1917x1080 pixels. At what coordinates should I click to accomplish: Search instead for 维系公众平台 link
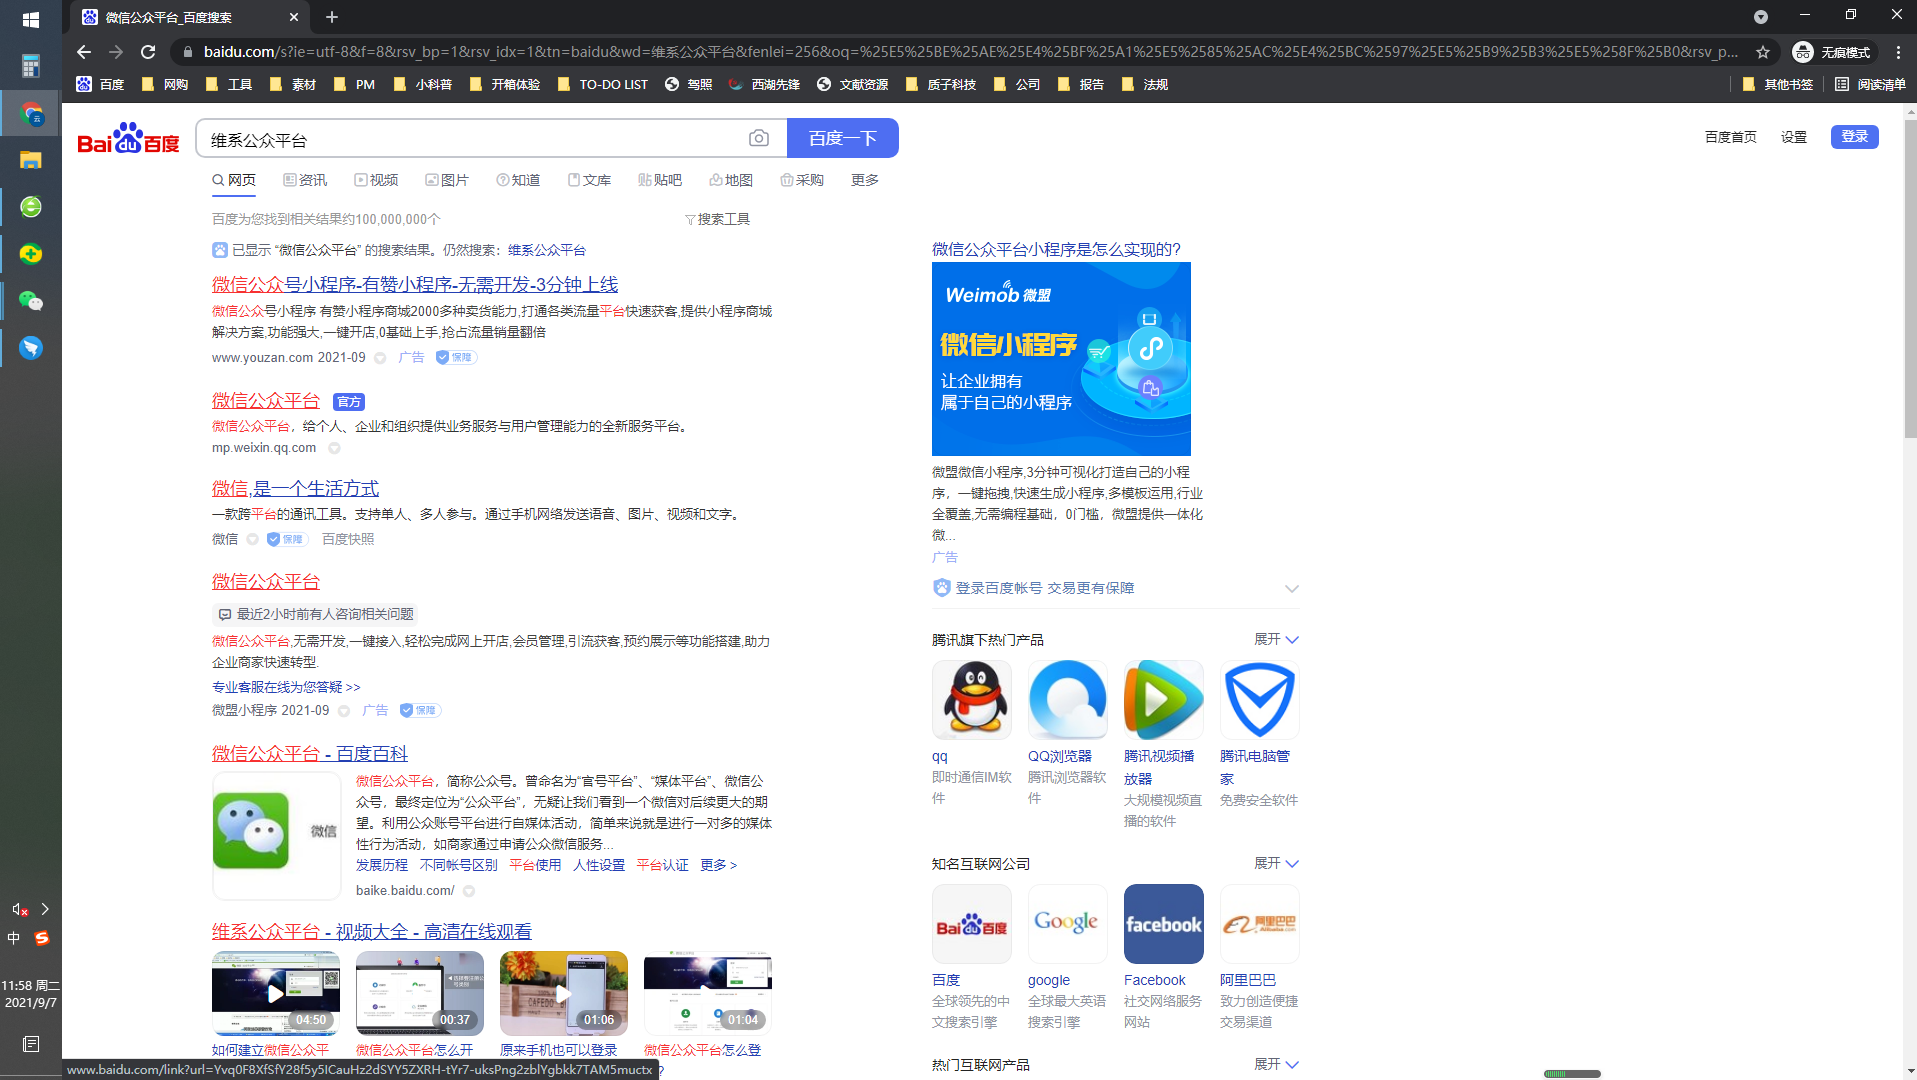pyautogui.click(x=547, y=250)
